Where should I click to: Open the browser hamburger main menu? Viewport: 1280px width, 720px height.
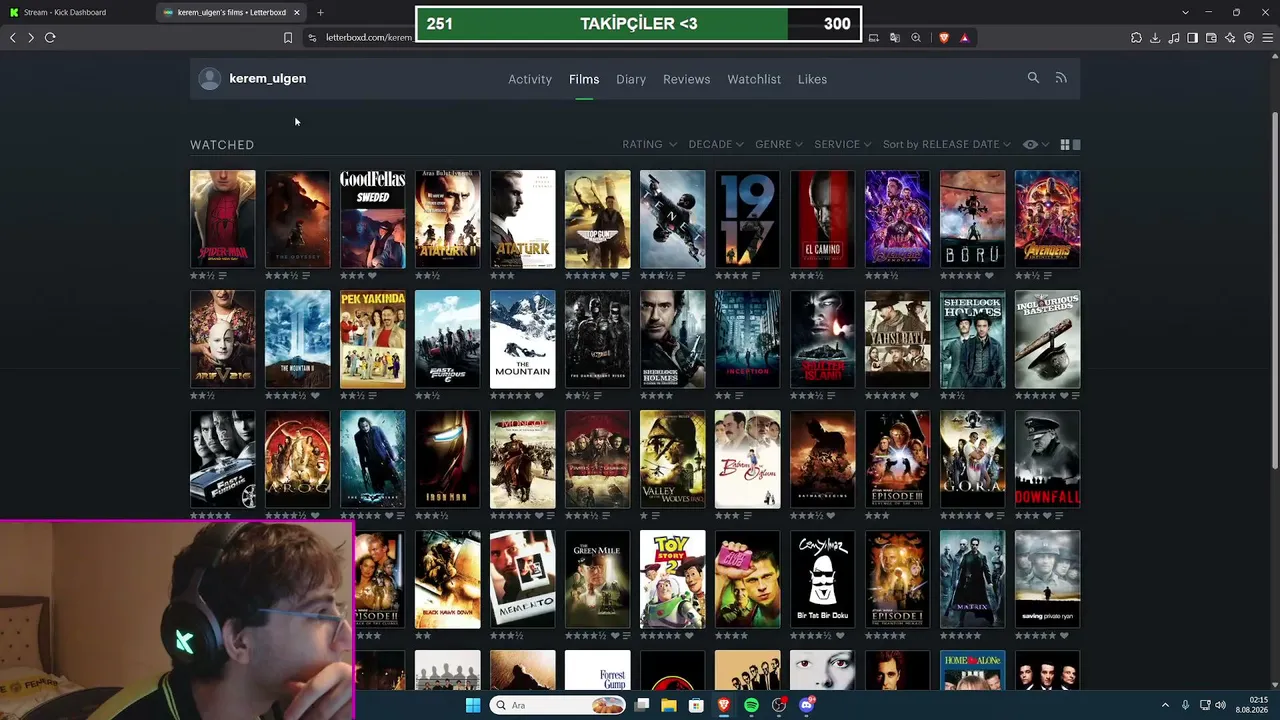point(1267,38)
